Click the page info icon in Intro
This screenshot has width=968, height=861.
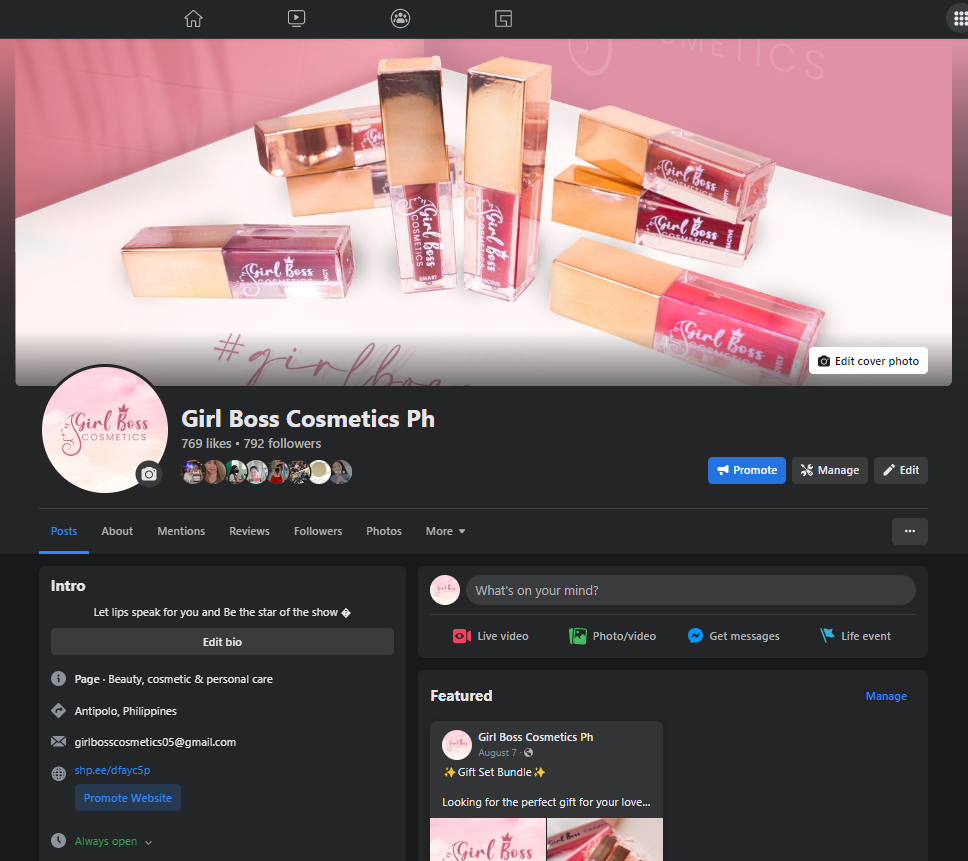59,679
